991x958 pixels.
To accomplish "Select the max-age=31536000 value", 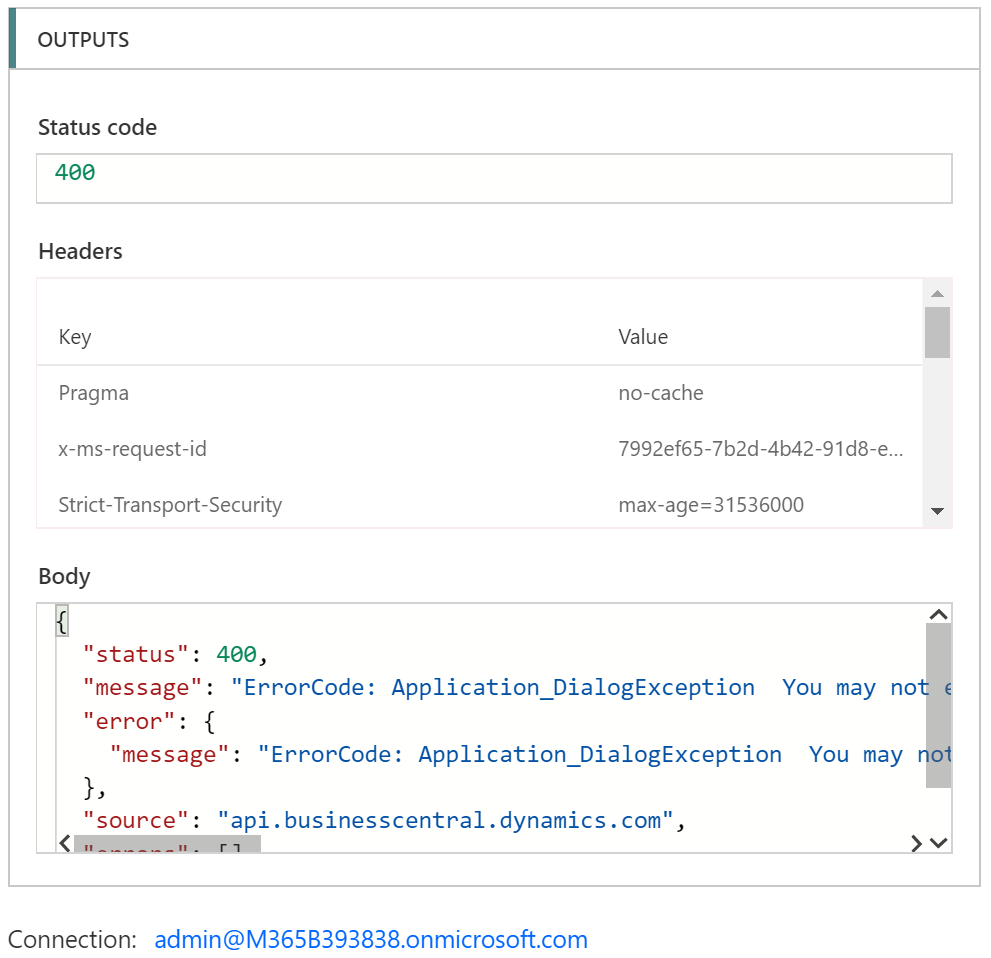I will 711,505.
